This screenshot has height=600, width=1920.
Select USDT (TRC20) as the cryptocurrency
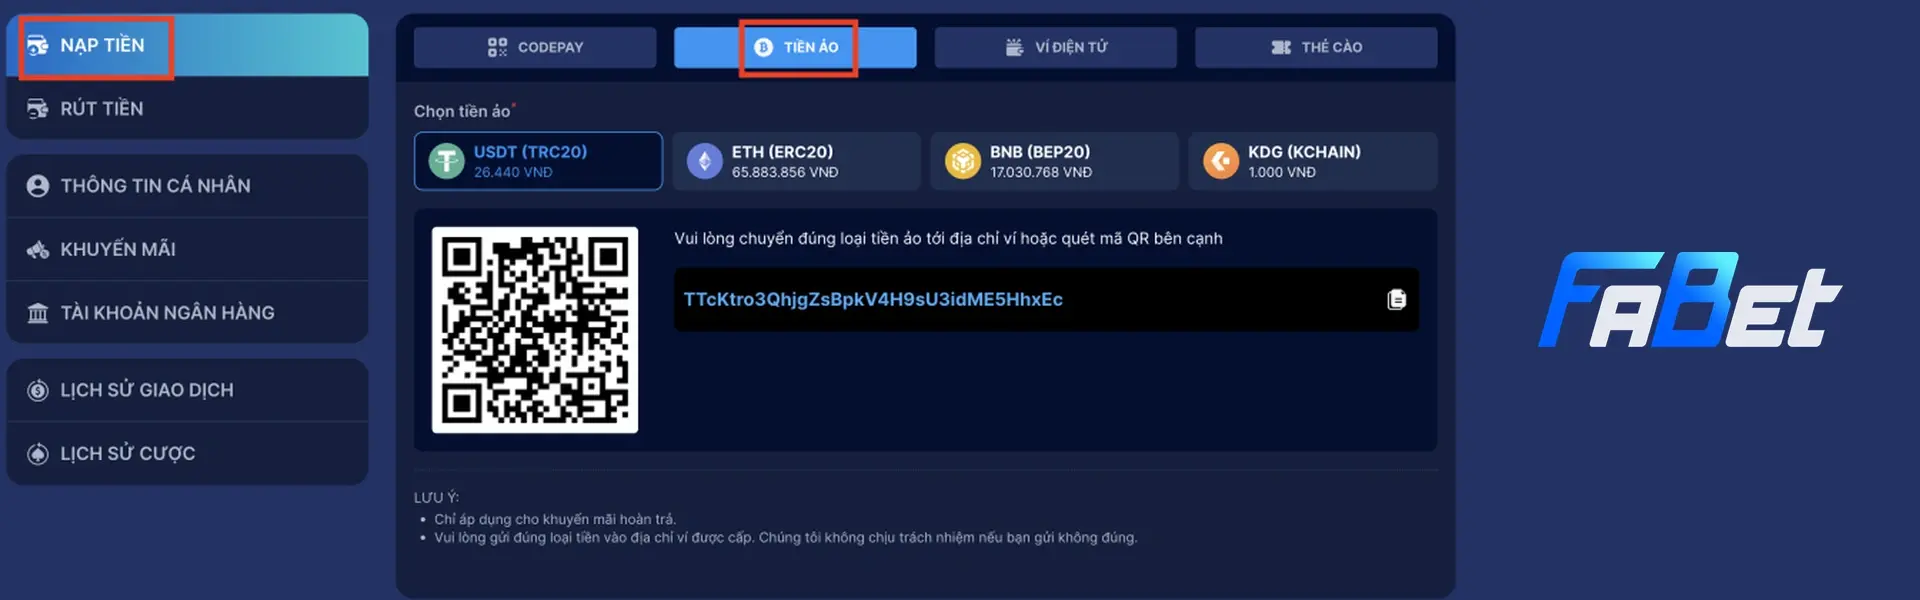pos(538,161)
